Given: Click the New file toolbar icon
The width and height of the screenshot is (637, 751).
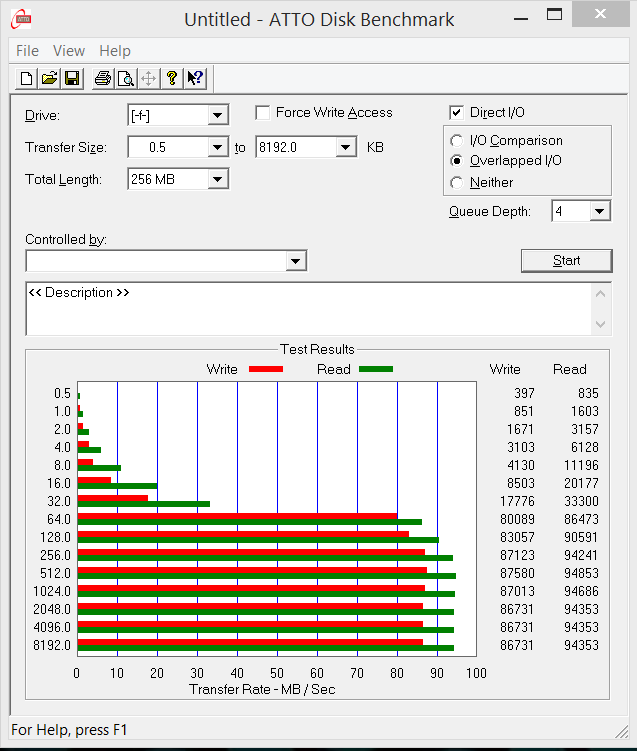Looking at the screenshot, I should 27,78.
